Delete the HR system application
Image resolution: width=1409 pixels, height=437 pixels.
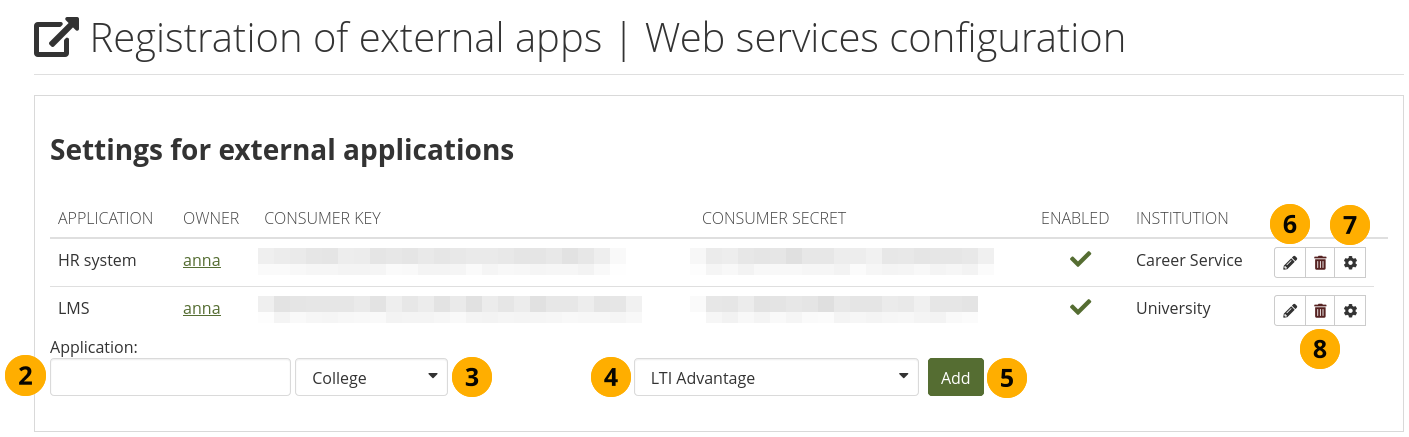[x=1320, y=262]
